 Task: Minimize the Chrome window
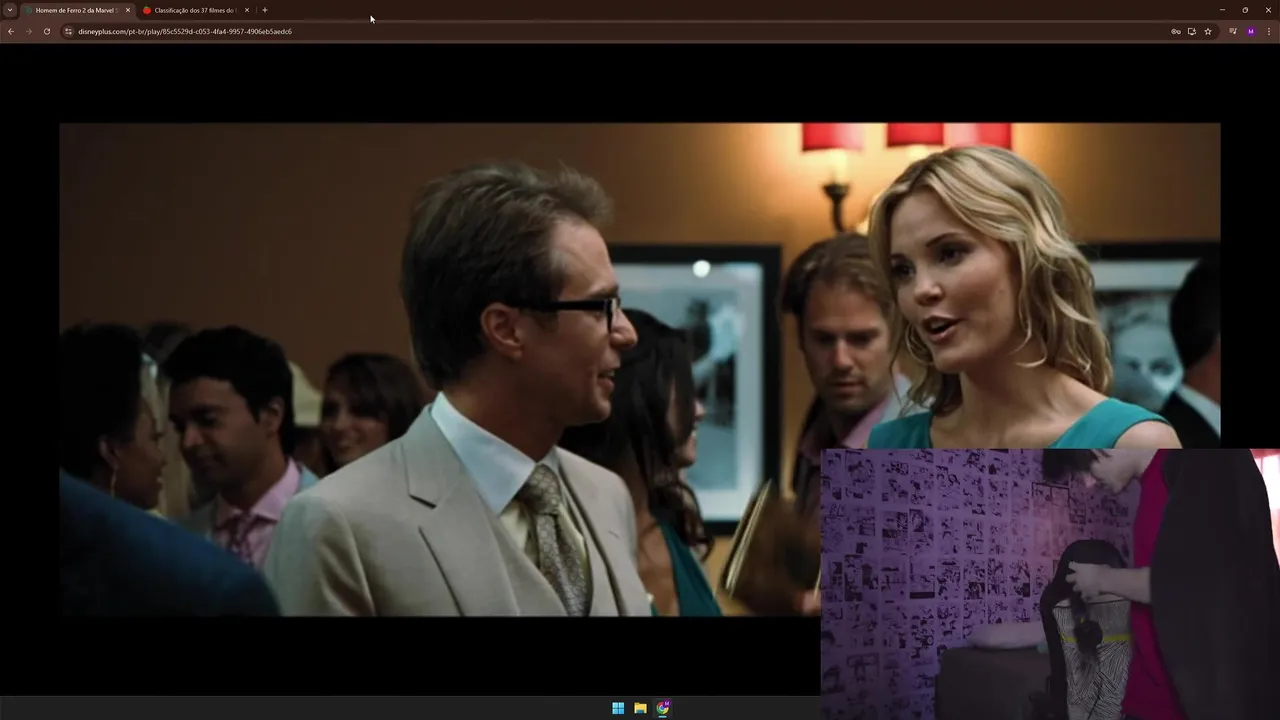[x=1222, y=10]
